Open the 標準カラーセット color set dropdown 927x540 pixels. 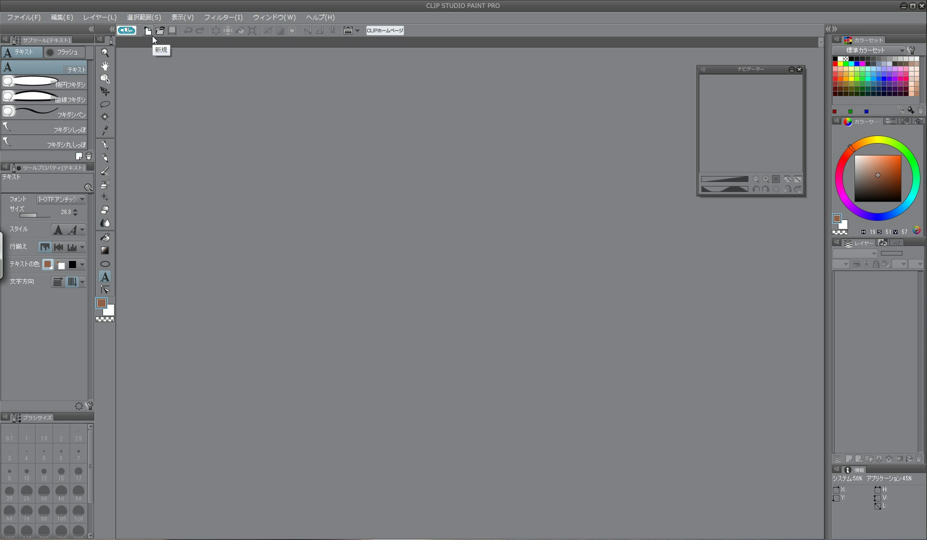(873, 50)
